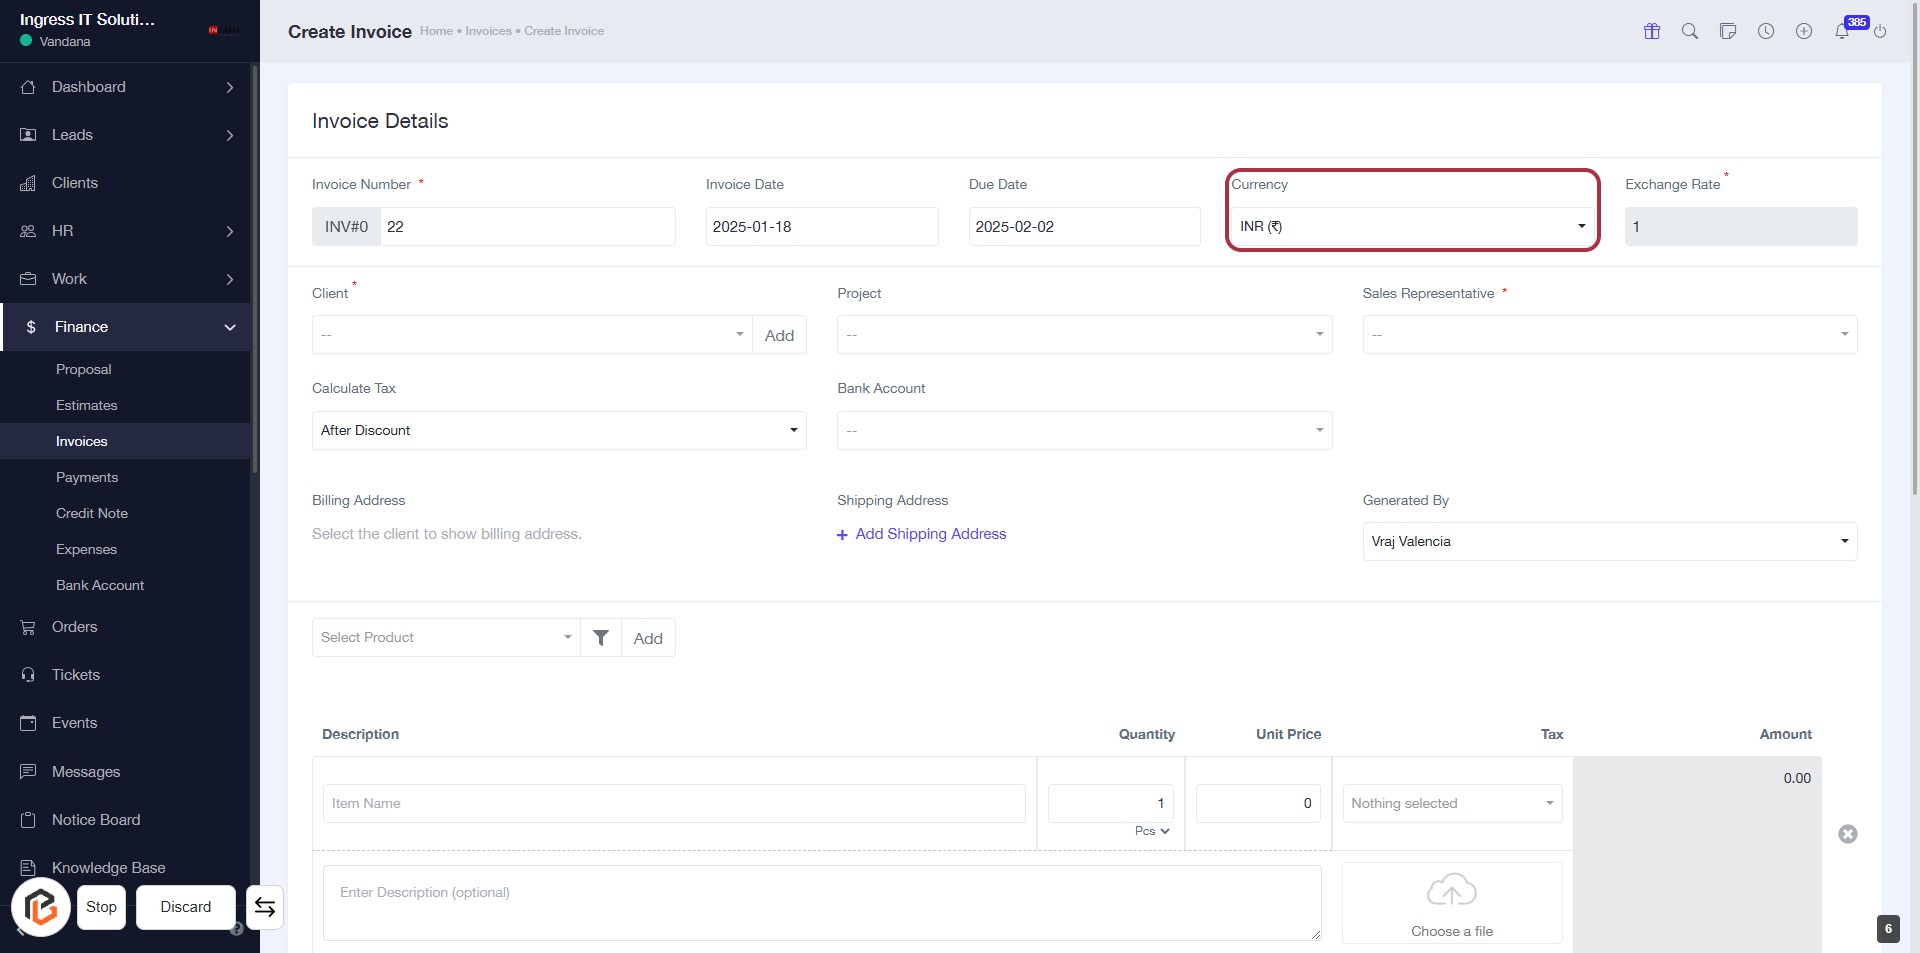
Task: Click Choose a file upload area
Action: (1452, 904)
